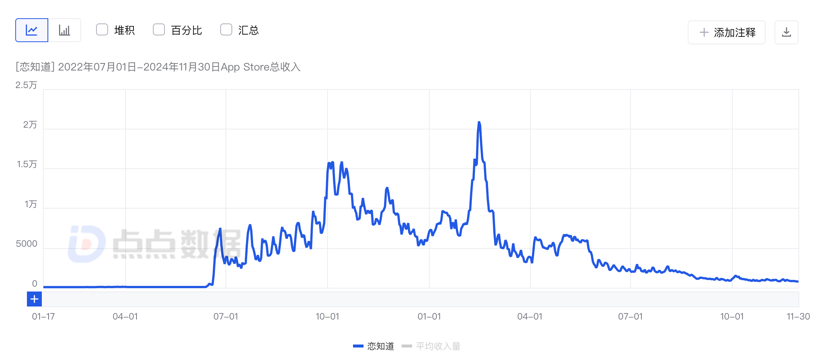Switch to line chart view
This screenshot has width=816, height=362.
pyautogui.click(x=32, y=31)
